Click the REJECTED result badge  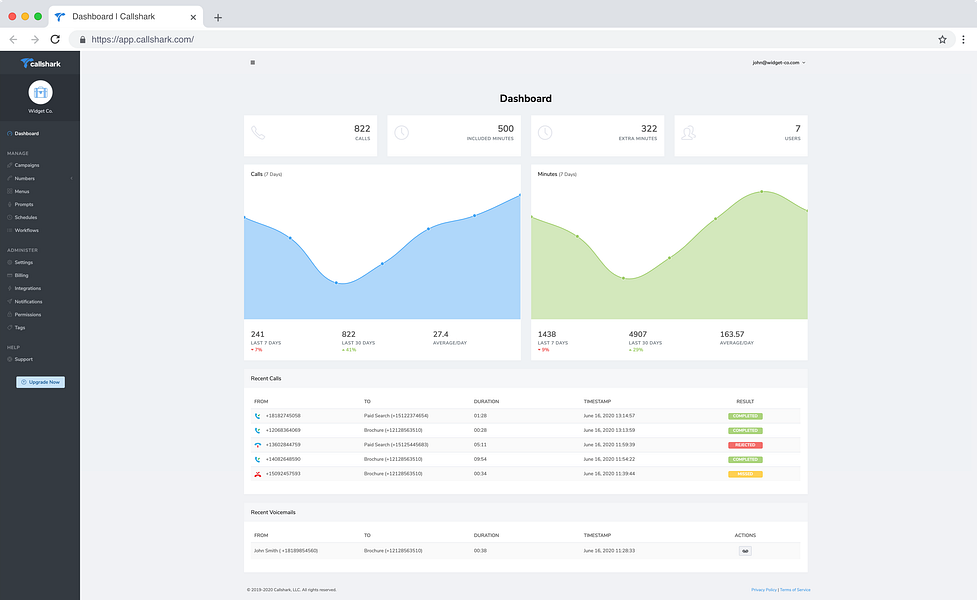click(745, 445)
